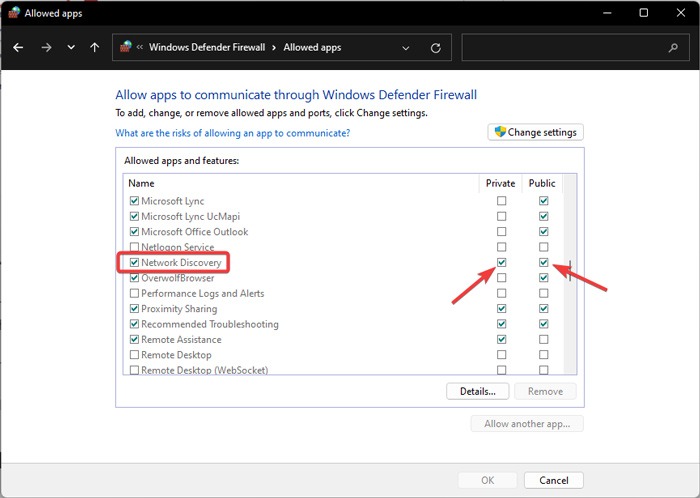Maximize the Allowed apps window
This screenshot has width=700, height=498.
643,13
